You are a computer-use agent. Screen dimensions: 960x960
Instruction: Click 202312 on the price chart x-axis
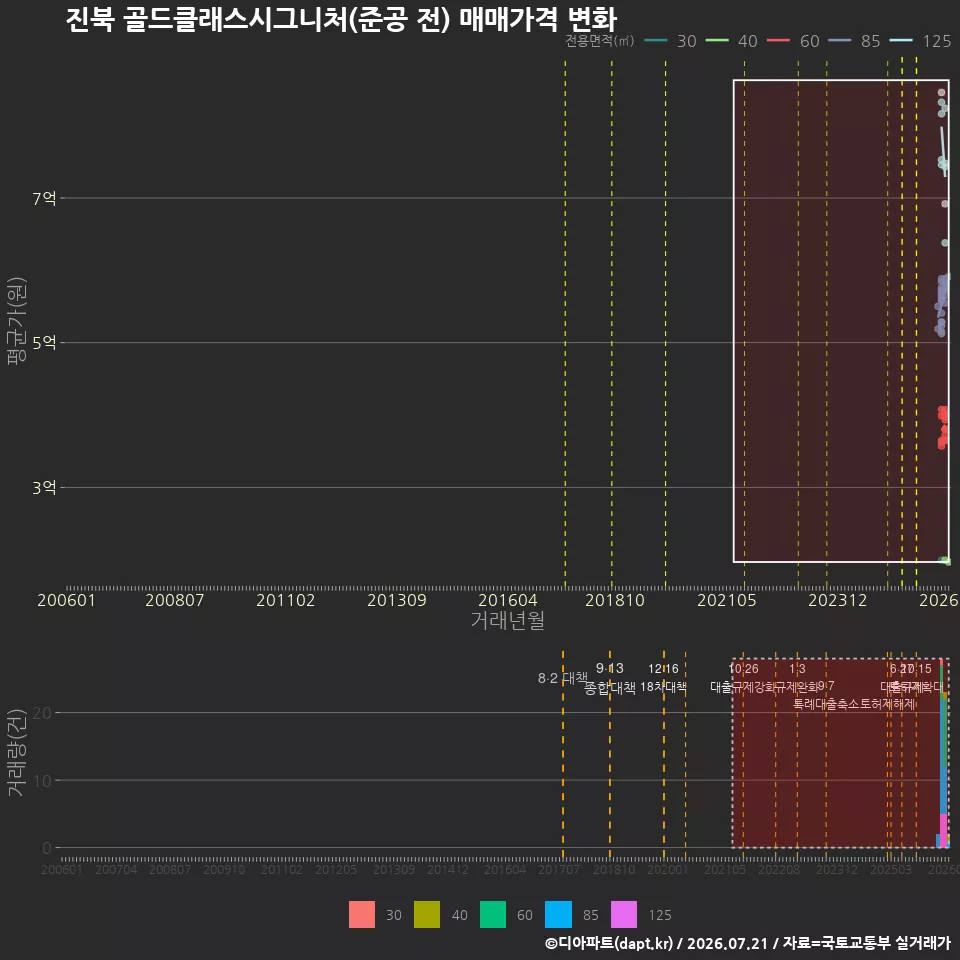point(838,600)
